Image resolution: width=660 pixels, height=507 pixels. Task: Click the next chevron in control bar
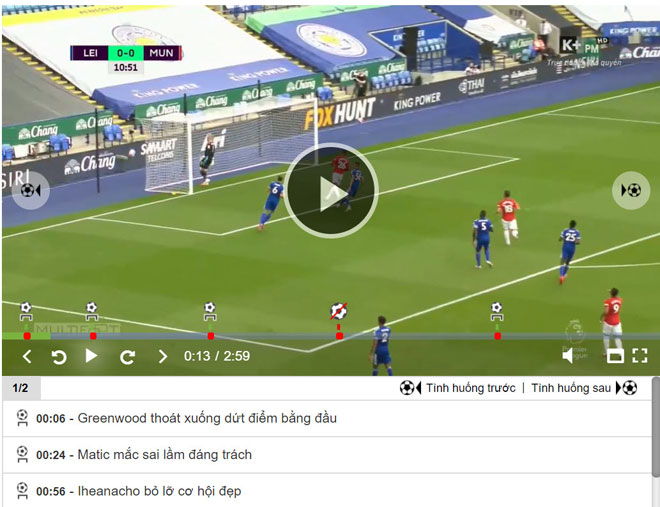pyautogui.click(x=162, y=356)
